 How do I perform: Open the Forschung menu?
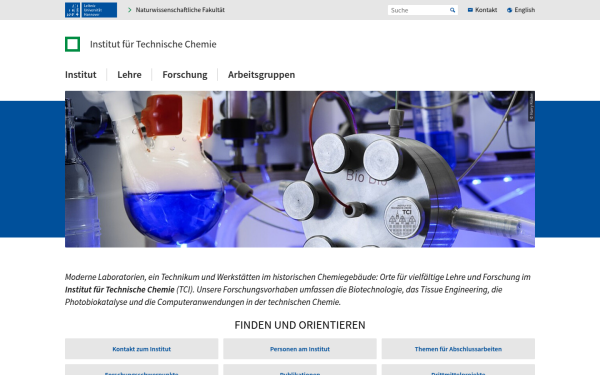click(185, 75)
